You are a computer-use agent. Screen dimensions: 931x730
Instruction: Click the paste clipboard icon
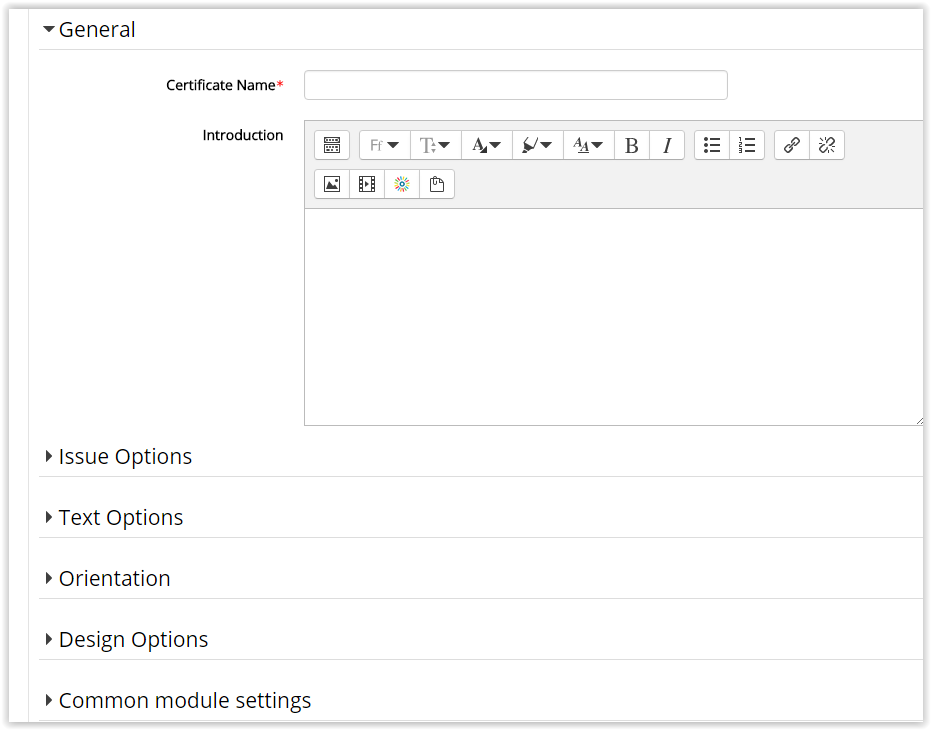(437, 184)
